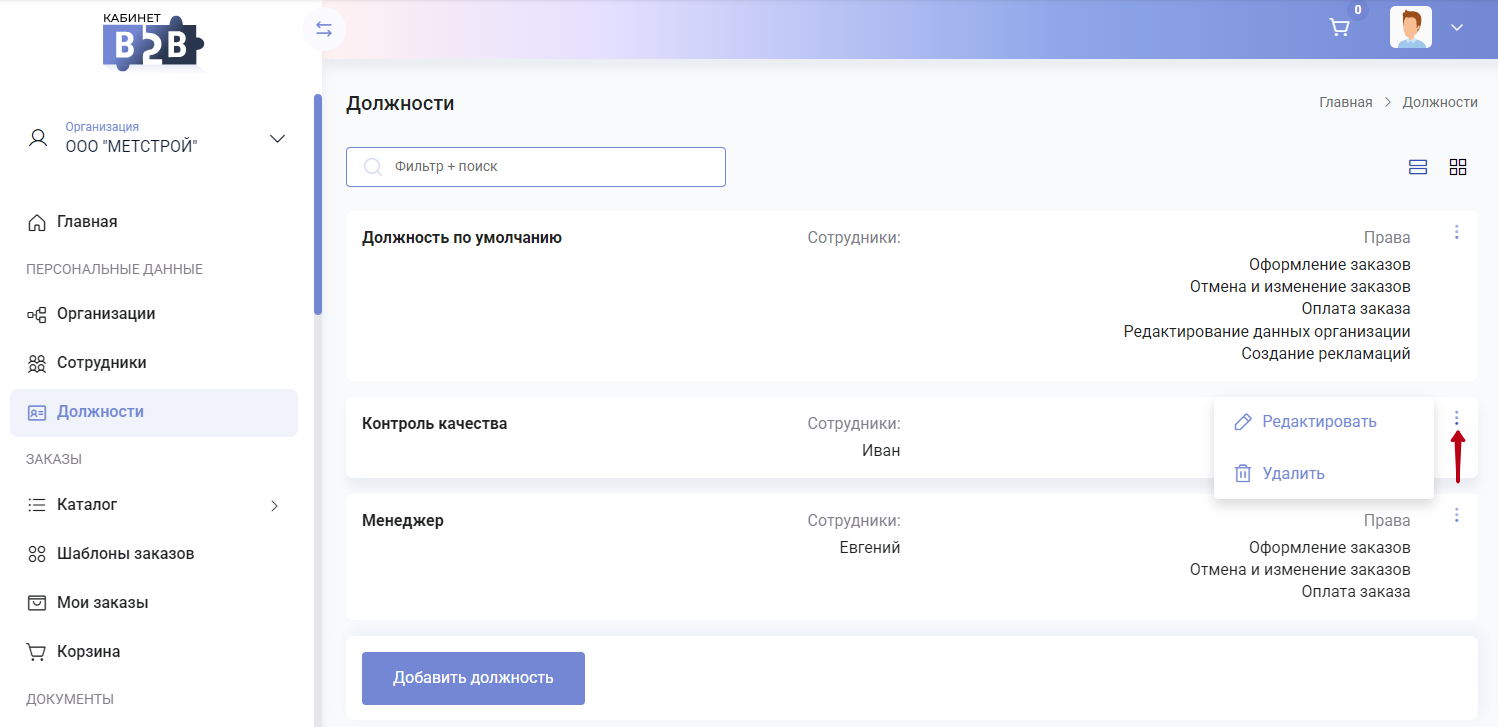Toggle options menu for Контроль качества
The image size is (1498, 727).
[x=1456, y=418]
